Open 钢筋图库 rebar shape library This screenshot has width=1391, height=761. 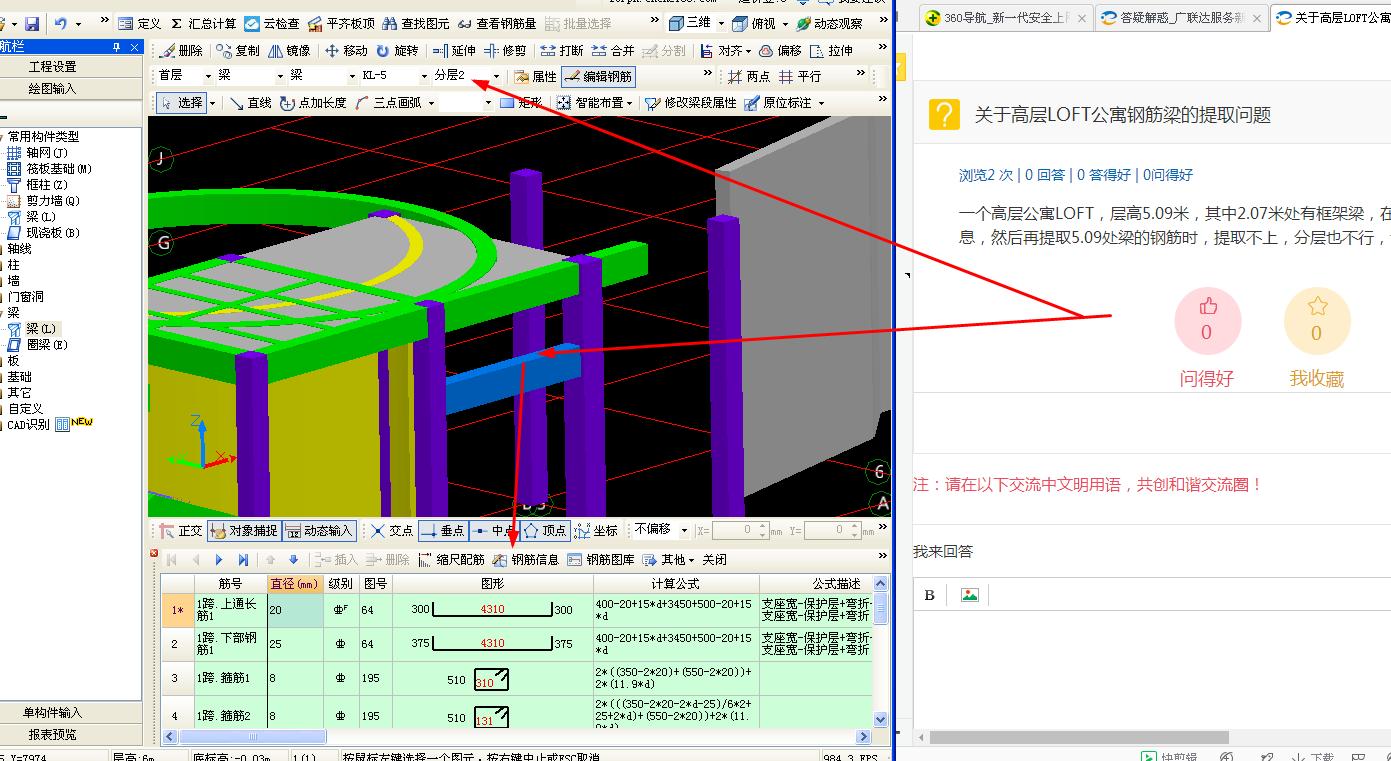[x=601, y=560]
